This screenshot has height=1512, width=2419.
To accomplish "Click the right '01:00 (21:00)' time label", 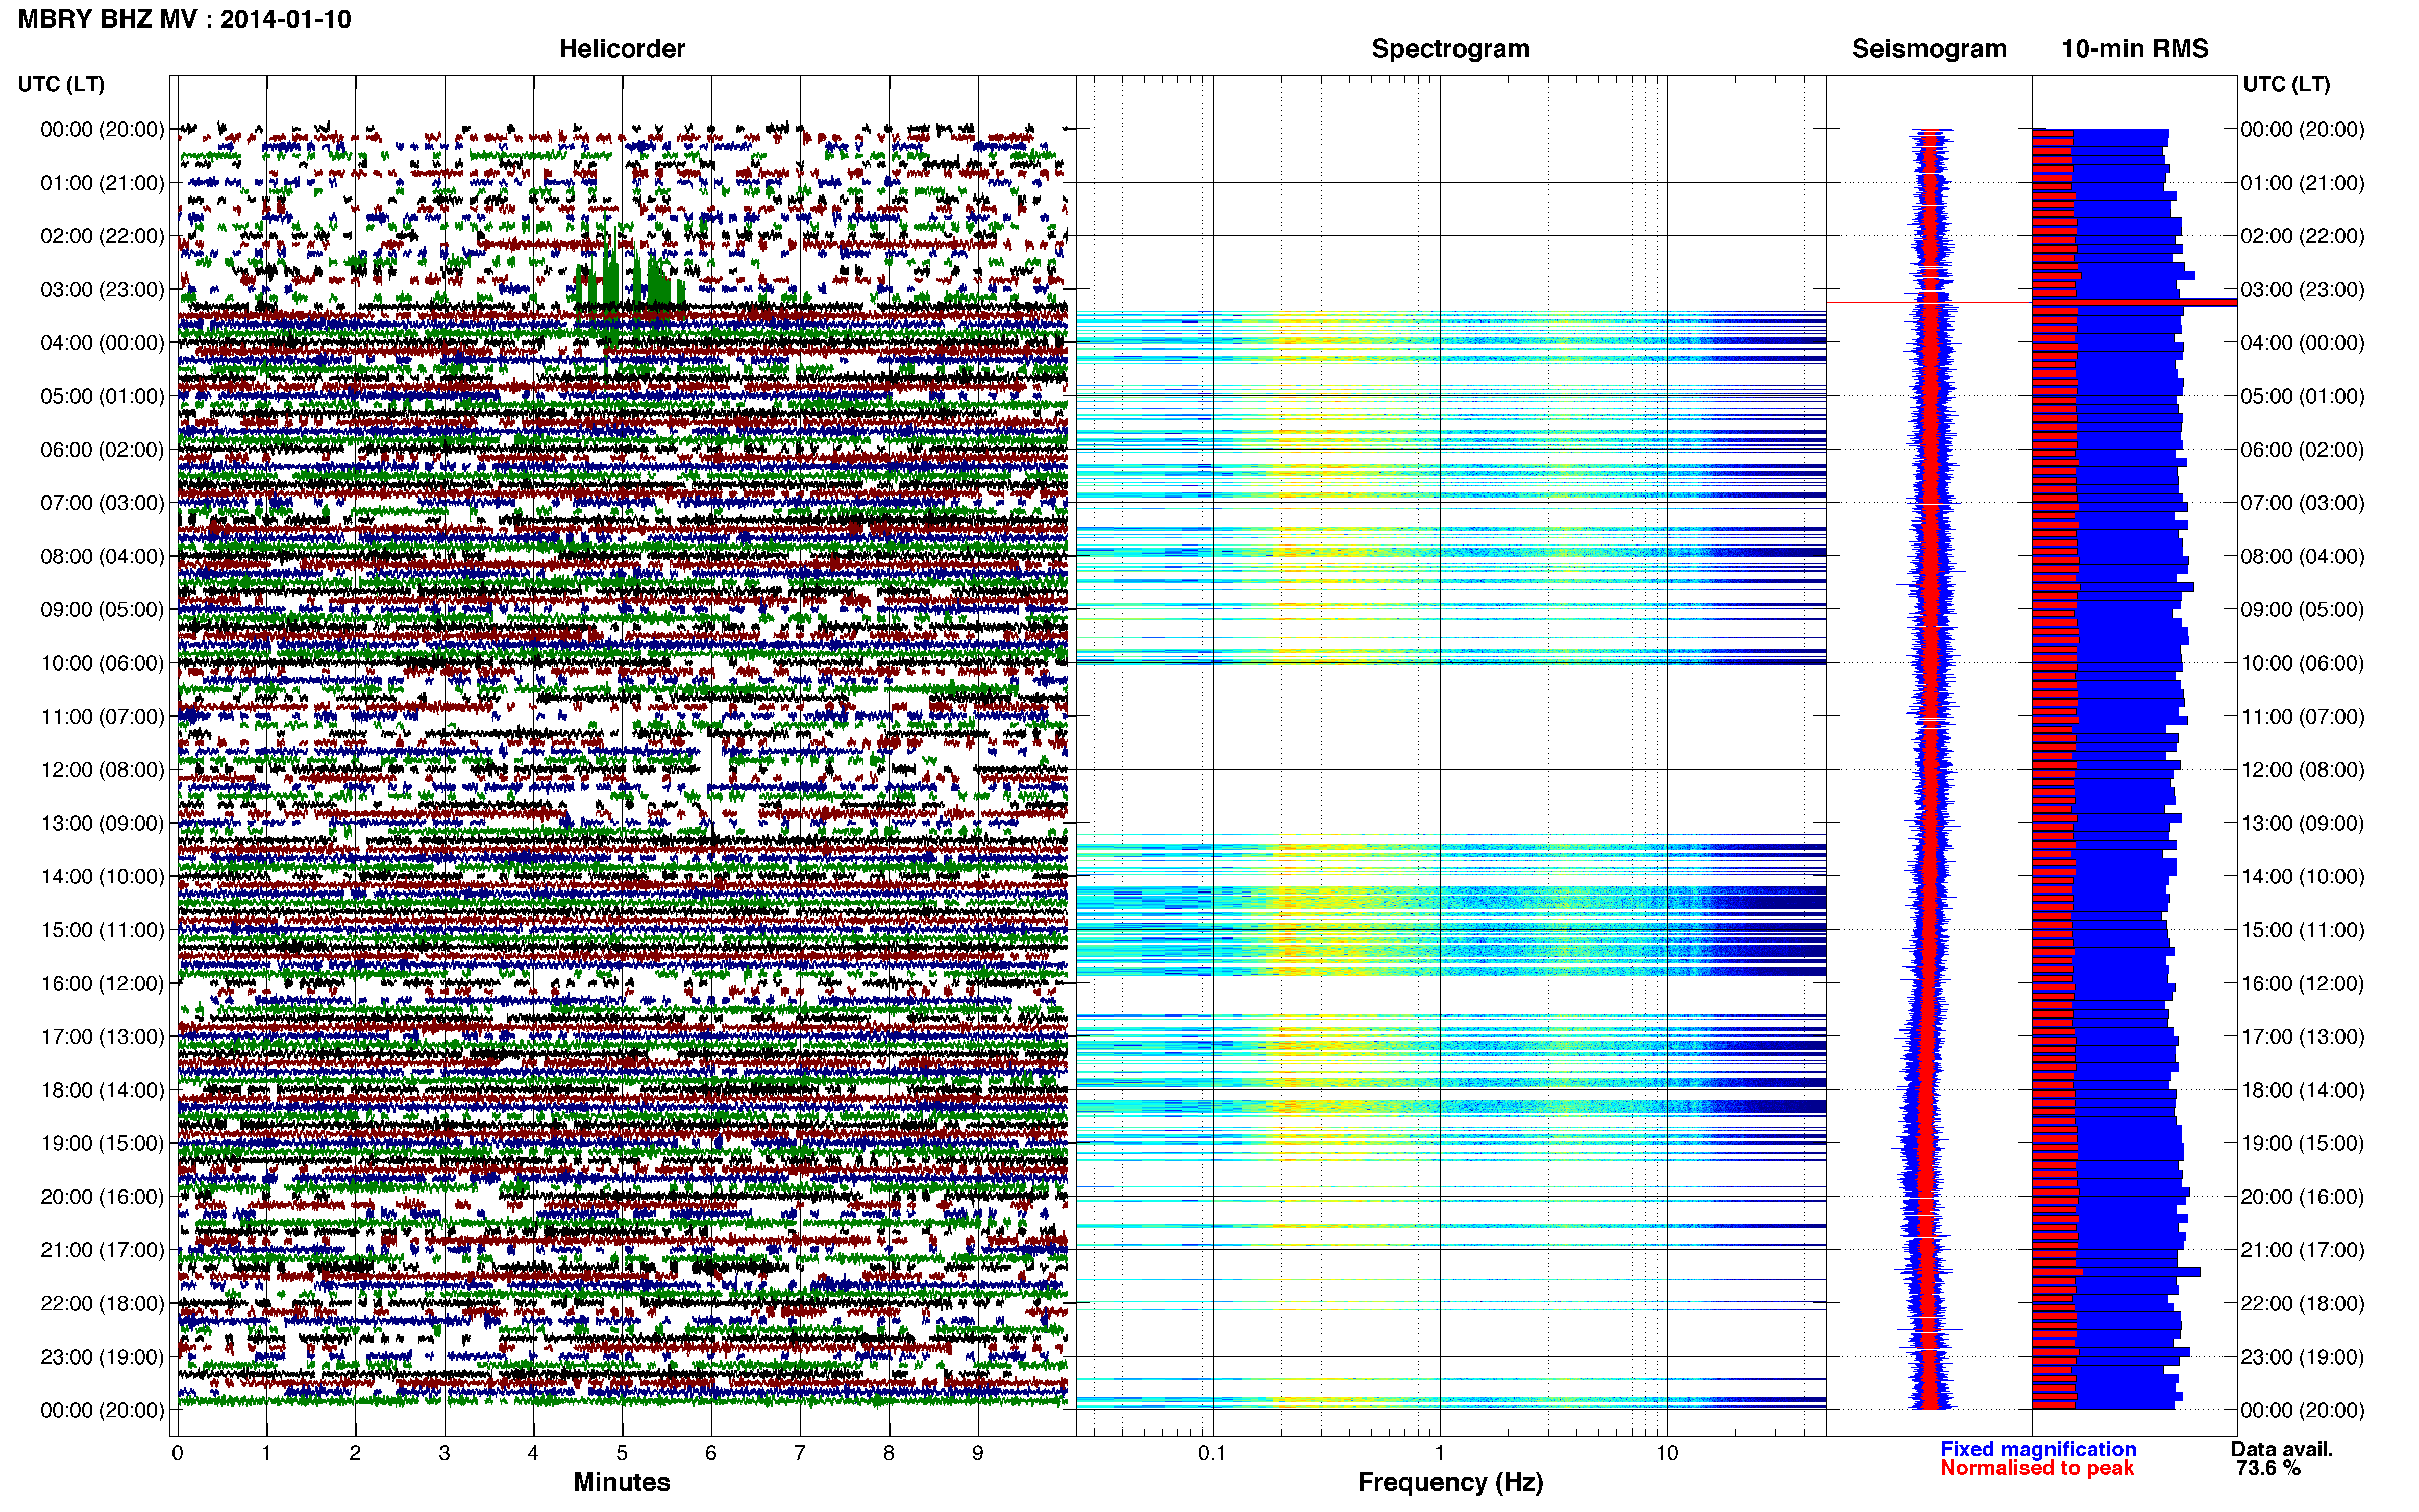I will click(x=2302, y=182).
